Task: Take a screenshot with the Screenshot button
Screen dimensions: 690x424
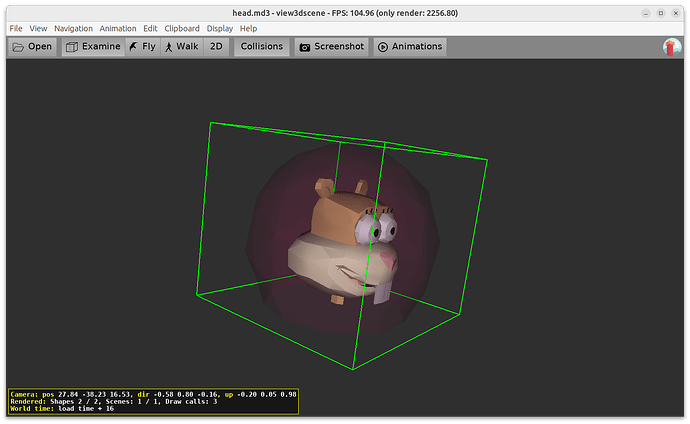Action: click(x=332, y=47)
